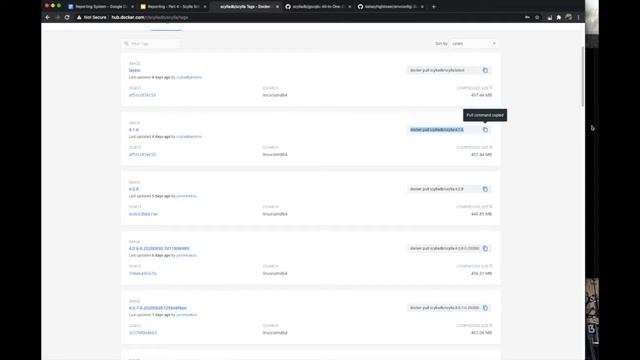
Task: Open the digest link of tag 4.0.8
Action: (143, 214)
